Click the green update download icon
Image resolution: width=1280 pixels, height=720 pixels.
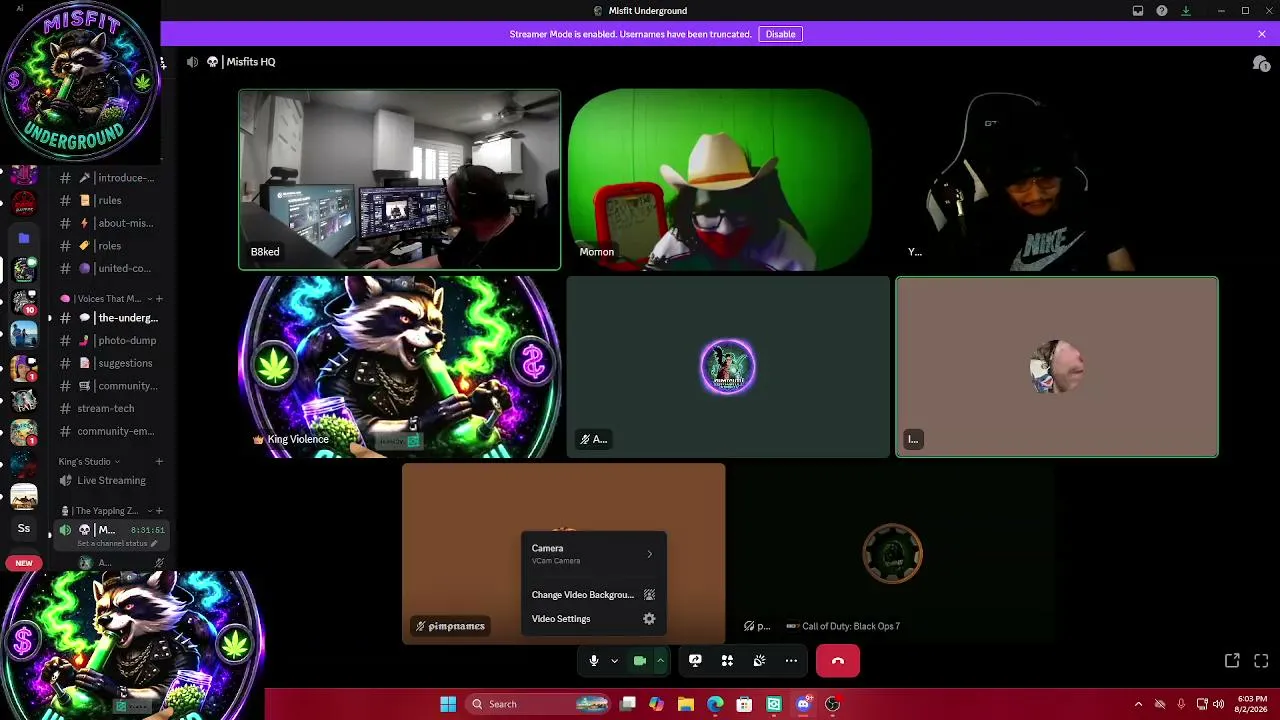click(1186, 11)
